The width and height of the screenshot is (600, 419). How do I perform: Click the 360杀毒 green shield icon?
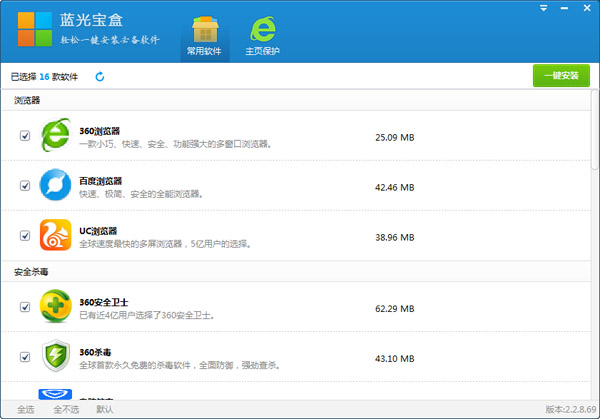(x=56, y=355)
